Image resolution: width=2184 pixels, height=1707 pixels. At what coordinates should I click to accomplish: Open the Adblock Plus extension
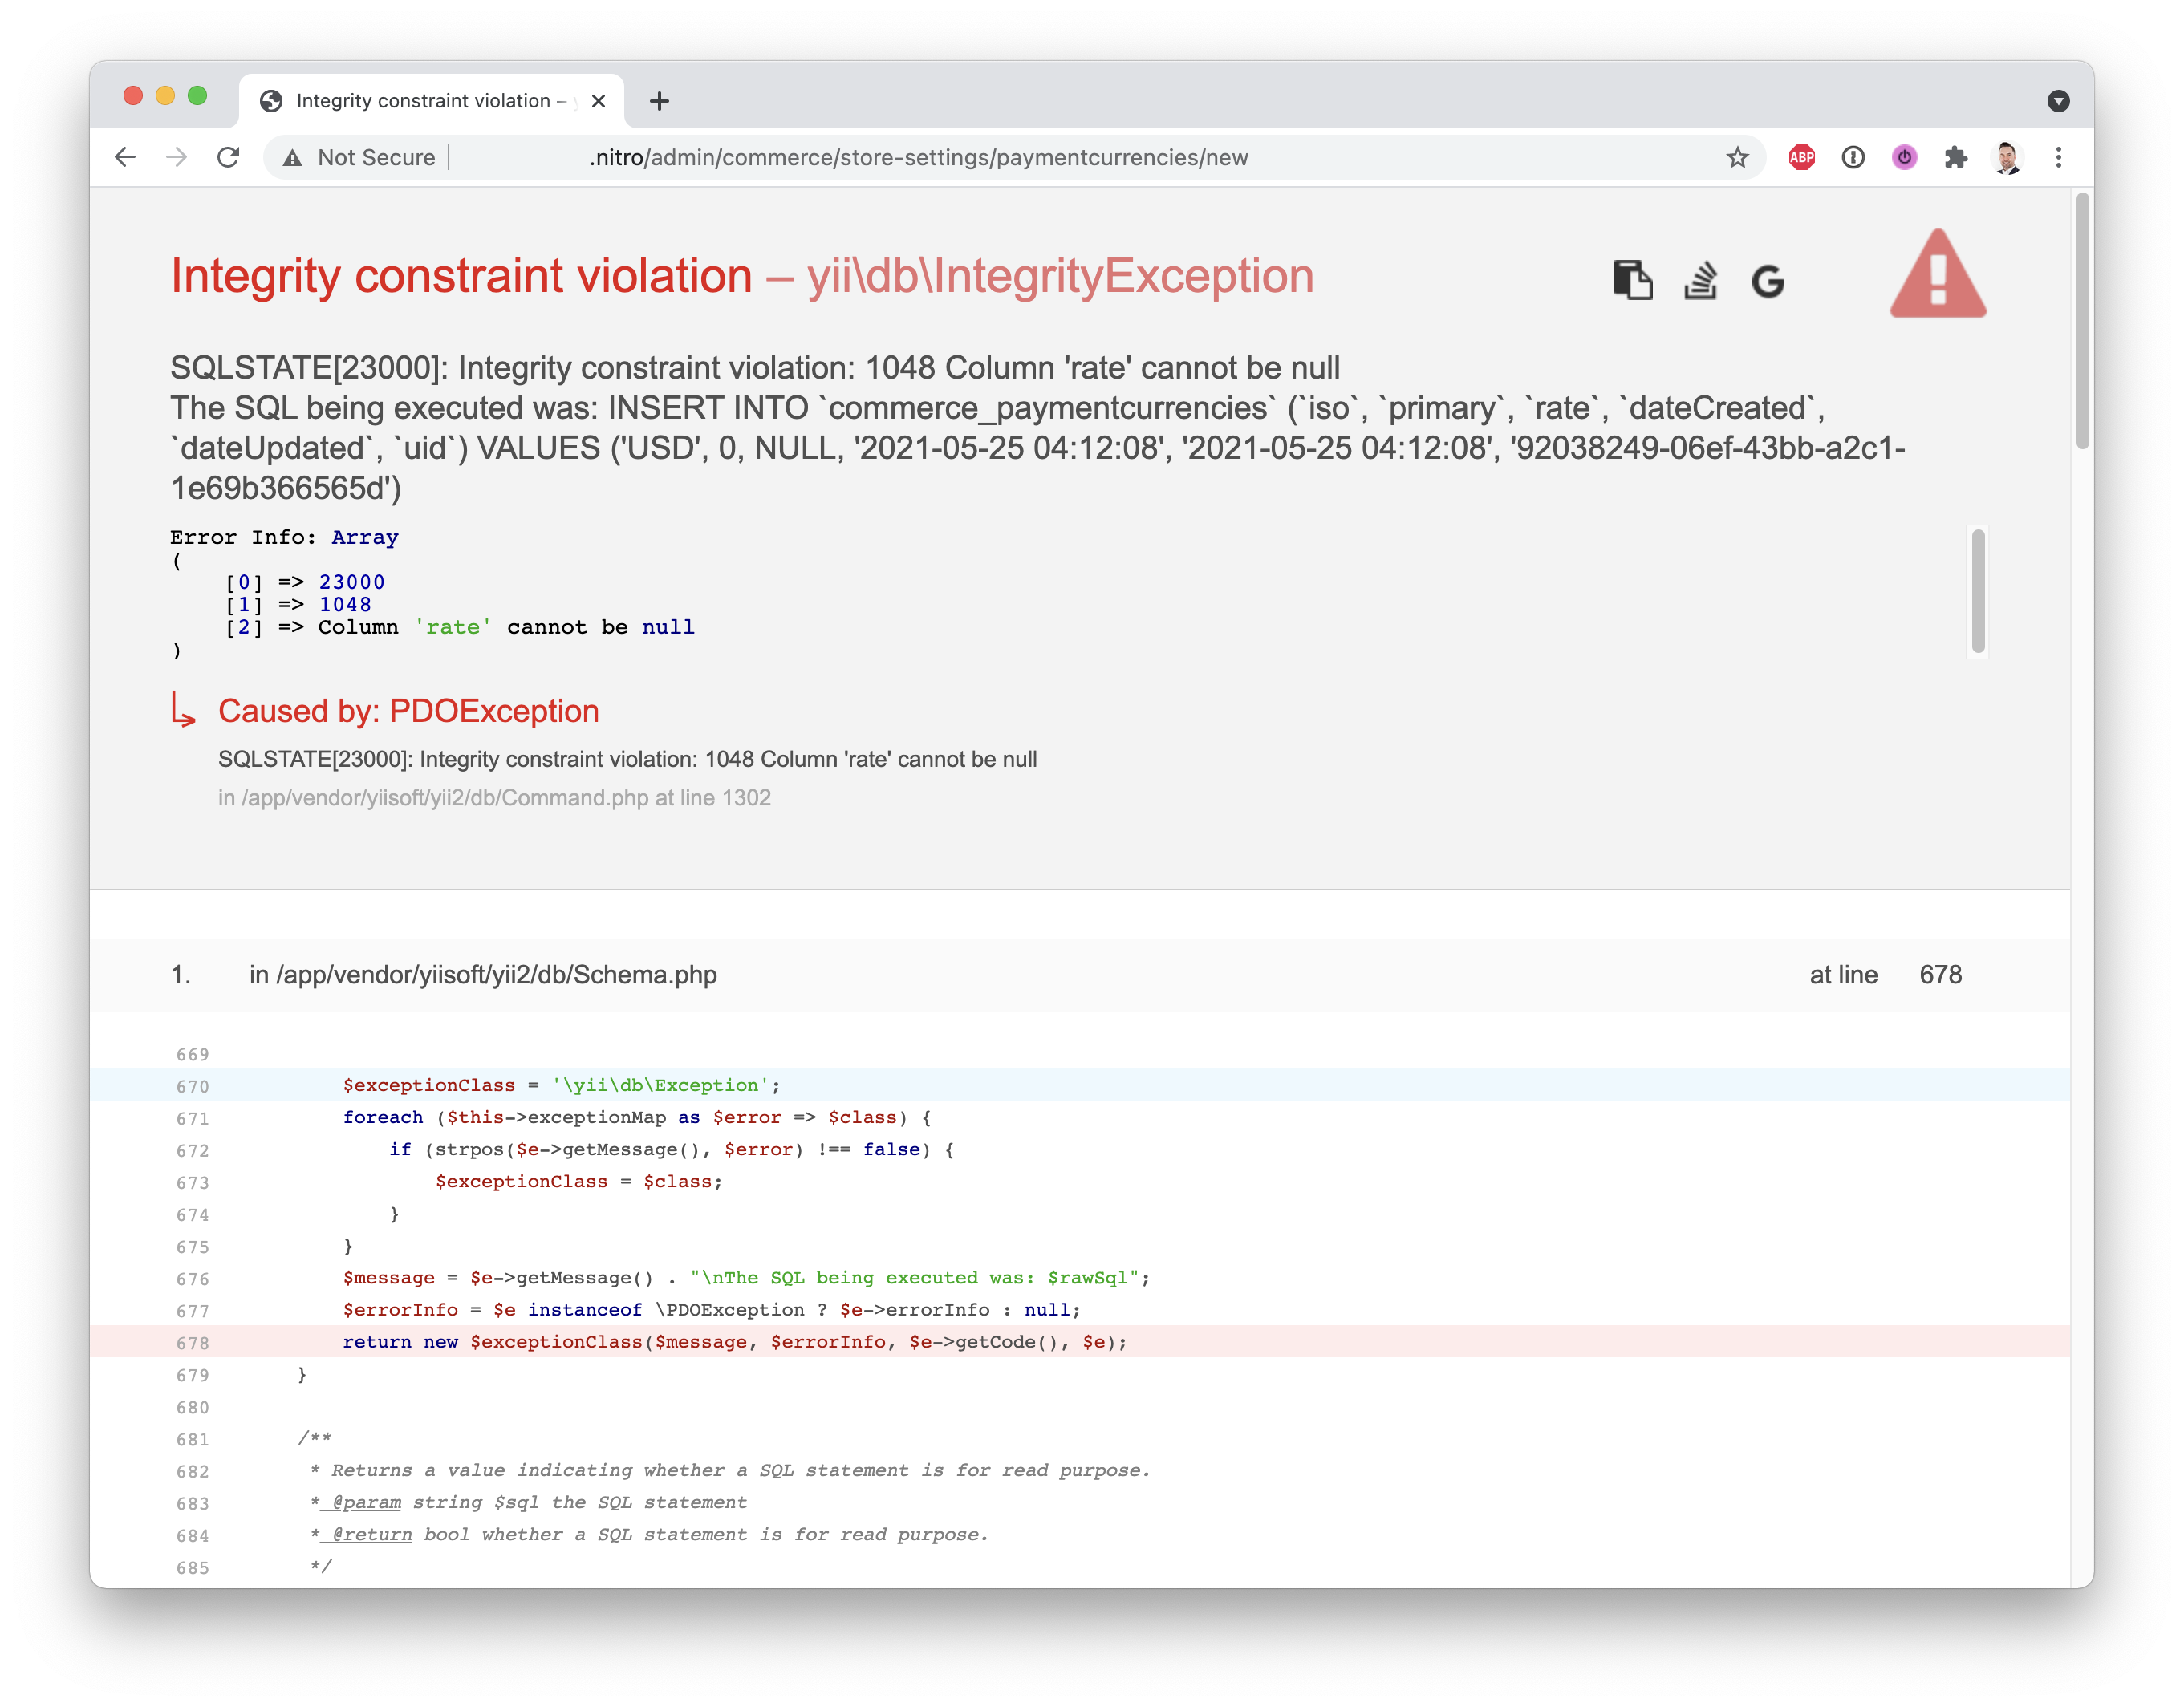coord(1802,157)
